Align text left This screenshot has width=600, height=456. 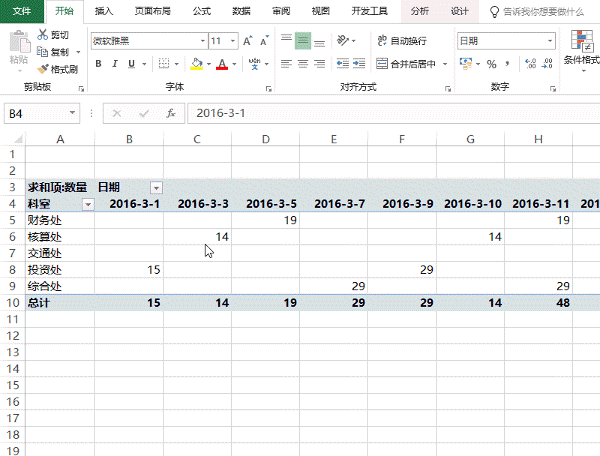point(286,64)
